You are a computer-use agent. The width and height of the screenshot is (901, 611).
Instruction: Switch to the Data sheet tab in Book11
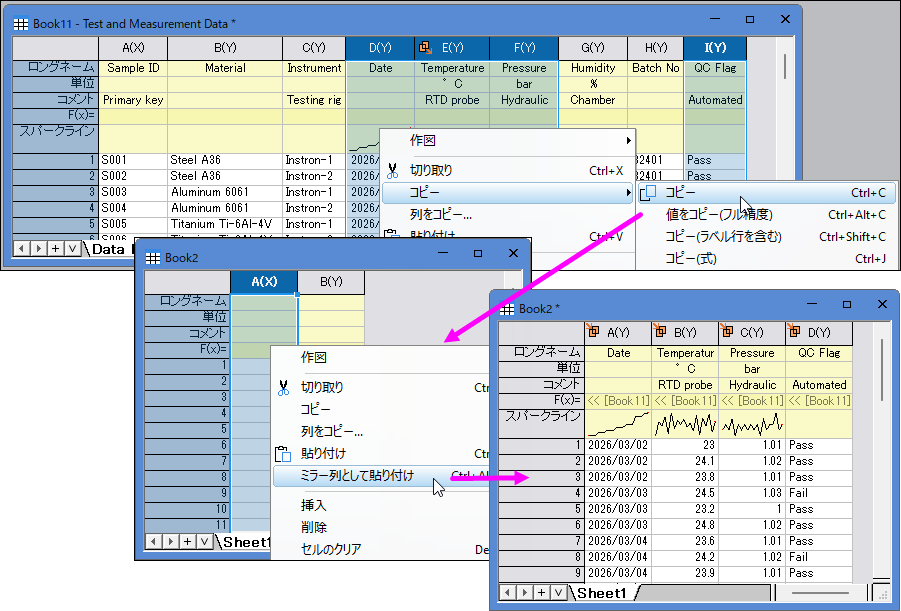pyautogui.click(x=108, y=249)
